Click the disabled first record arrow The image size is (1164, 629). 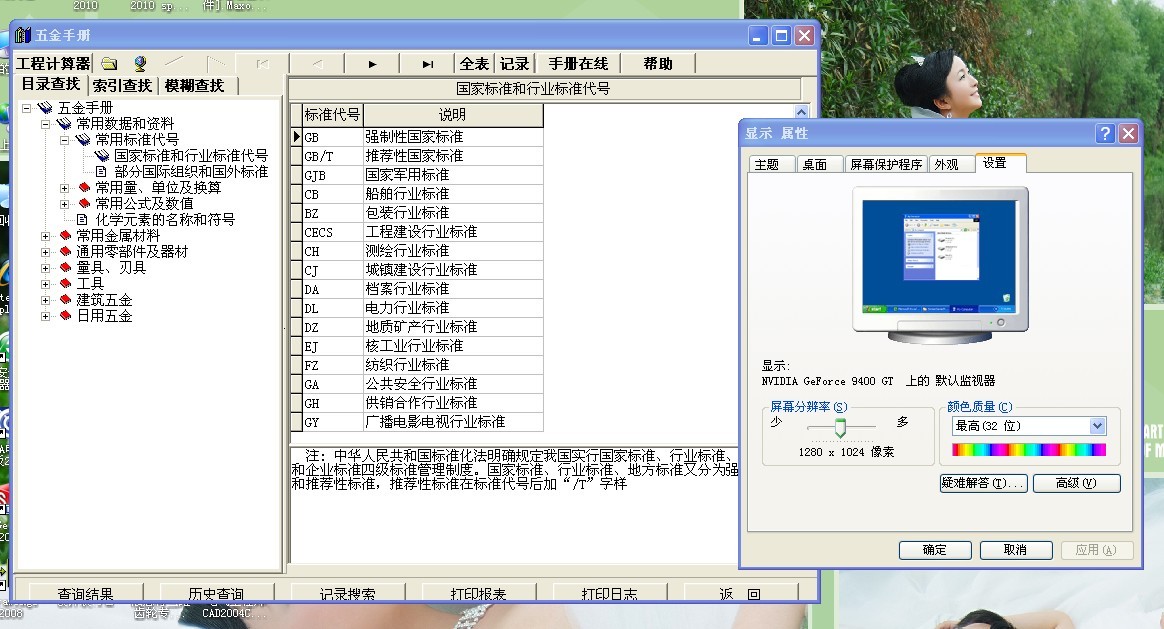click(262, 65)
